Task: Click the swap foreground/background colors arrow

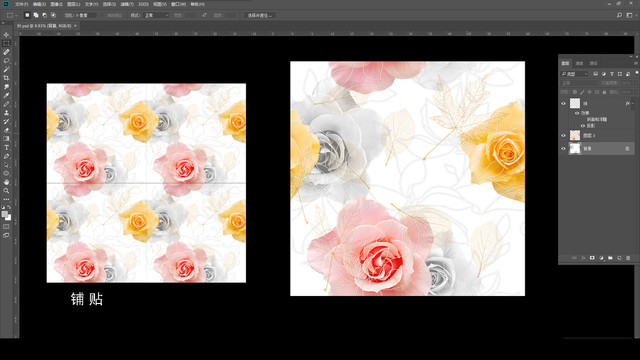Action: coord(9,207)
